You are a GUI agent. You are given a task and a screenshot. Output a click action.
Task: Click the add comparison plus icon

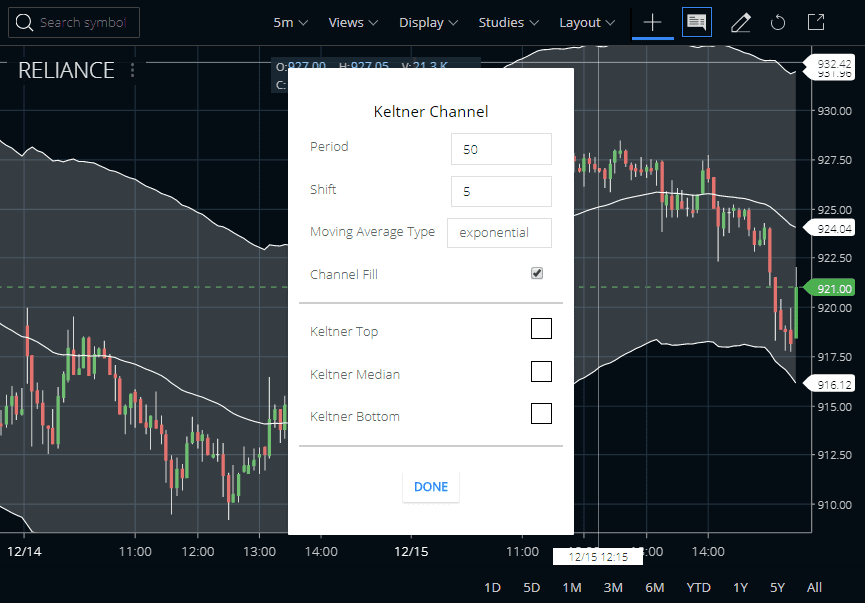(x=652, y=22)
